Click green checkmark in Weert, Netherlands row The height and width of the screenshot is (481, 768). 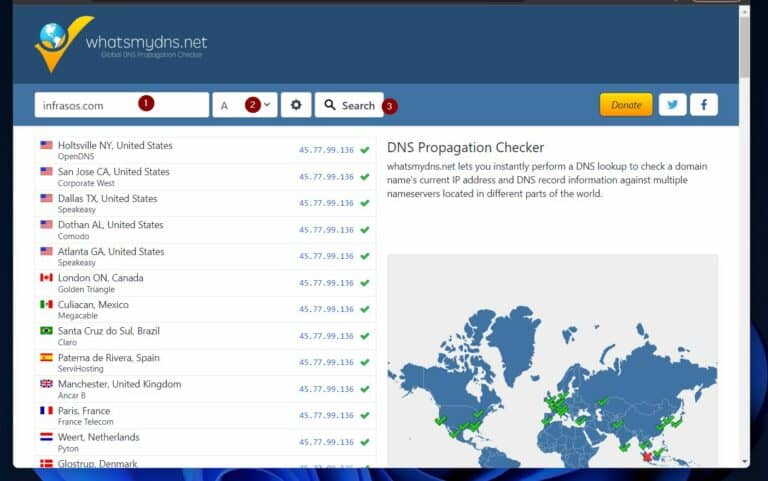tap(365, 442)
